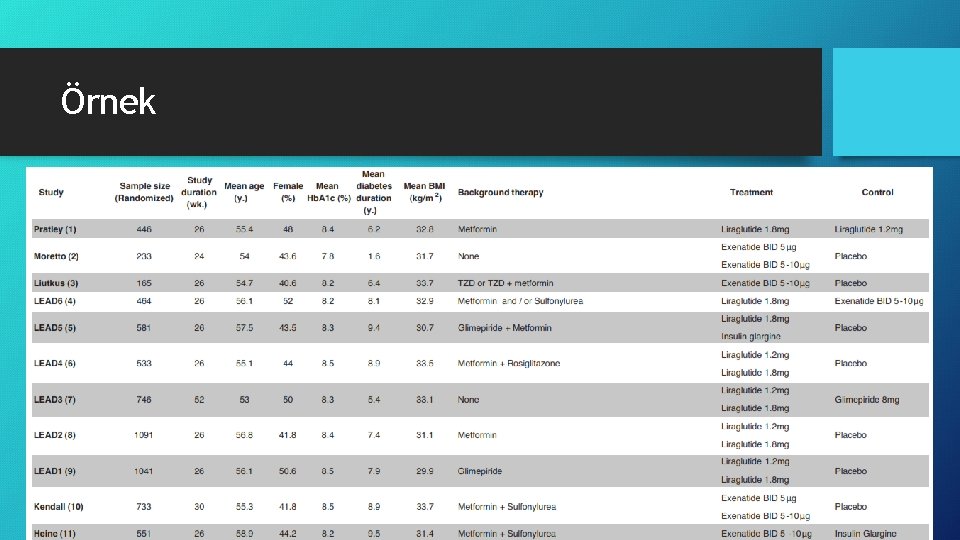This screenshot has height=540, width=960.
Task: Select female percentage "50.6" in LEAD1 row
Action: 288,471
